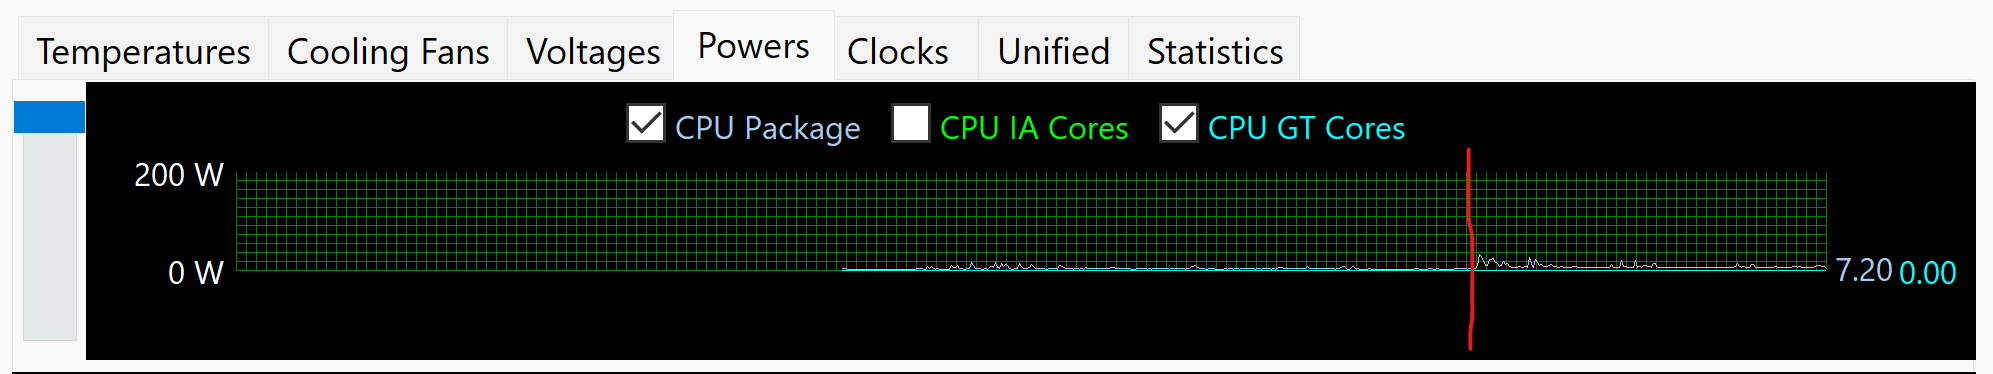The image size is (1993, 374).
Task: Click the cyan 0.00 GT Cores readout
Action: click(1927, 272)
